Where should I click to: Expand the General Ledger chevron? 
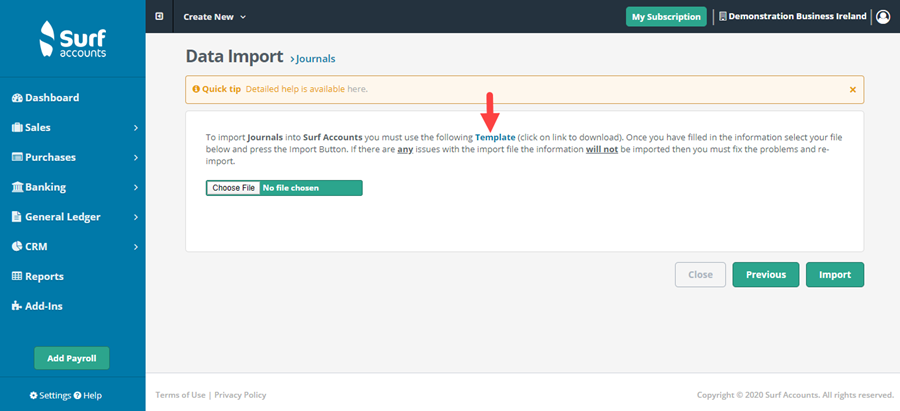(136, 218)
